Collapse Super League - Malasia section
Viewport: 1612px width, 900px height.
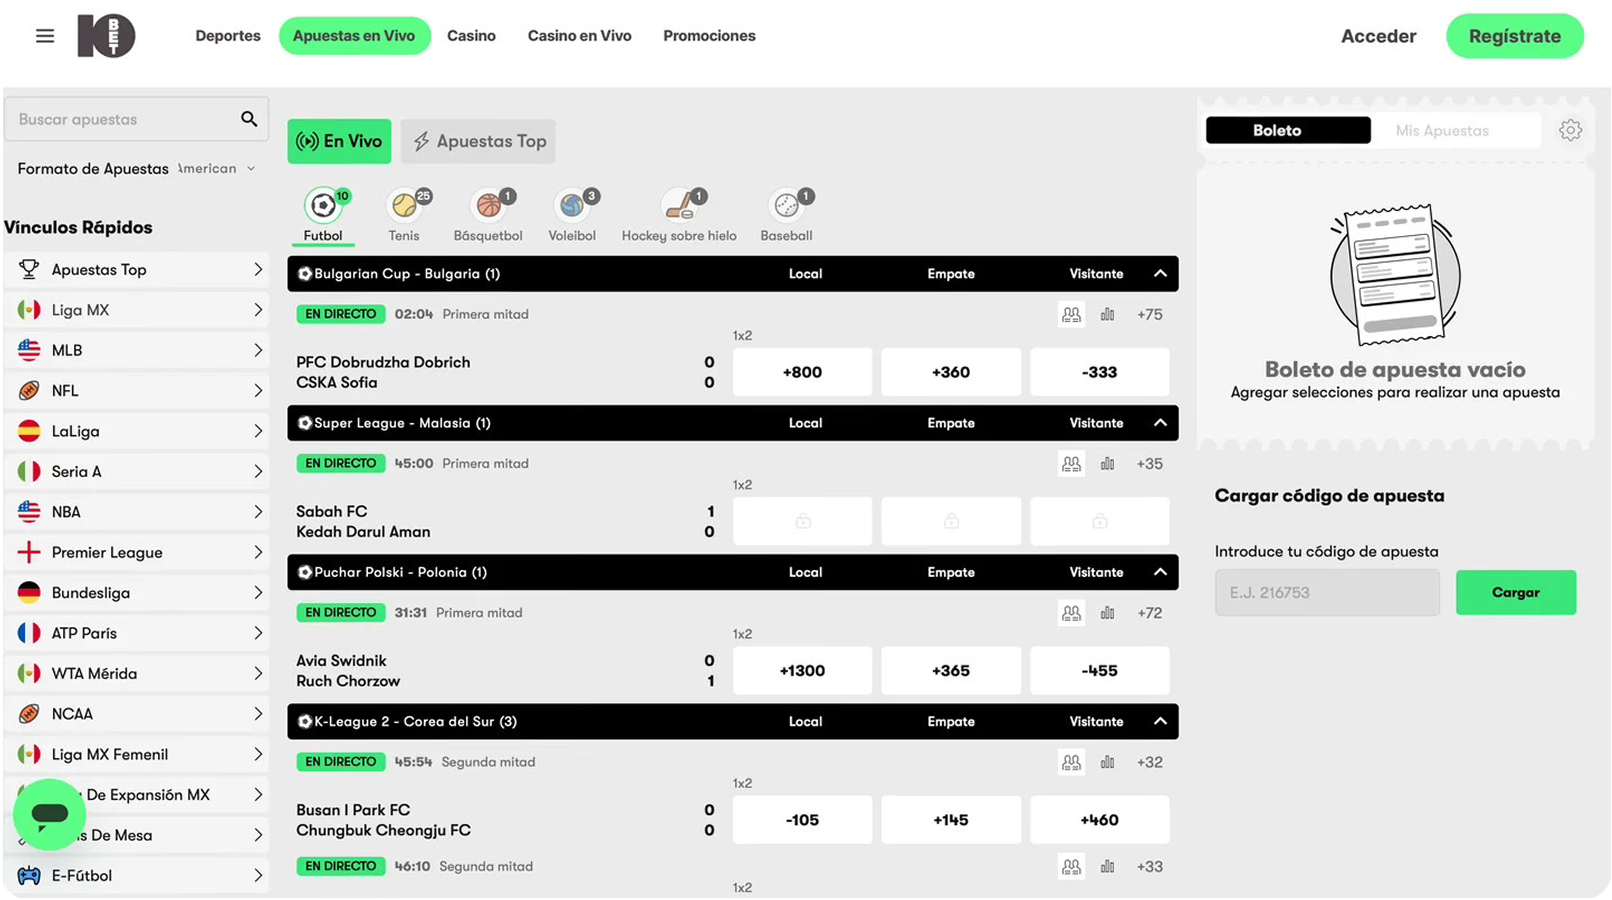click(x=1160, y=422)
